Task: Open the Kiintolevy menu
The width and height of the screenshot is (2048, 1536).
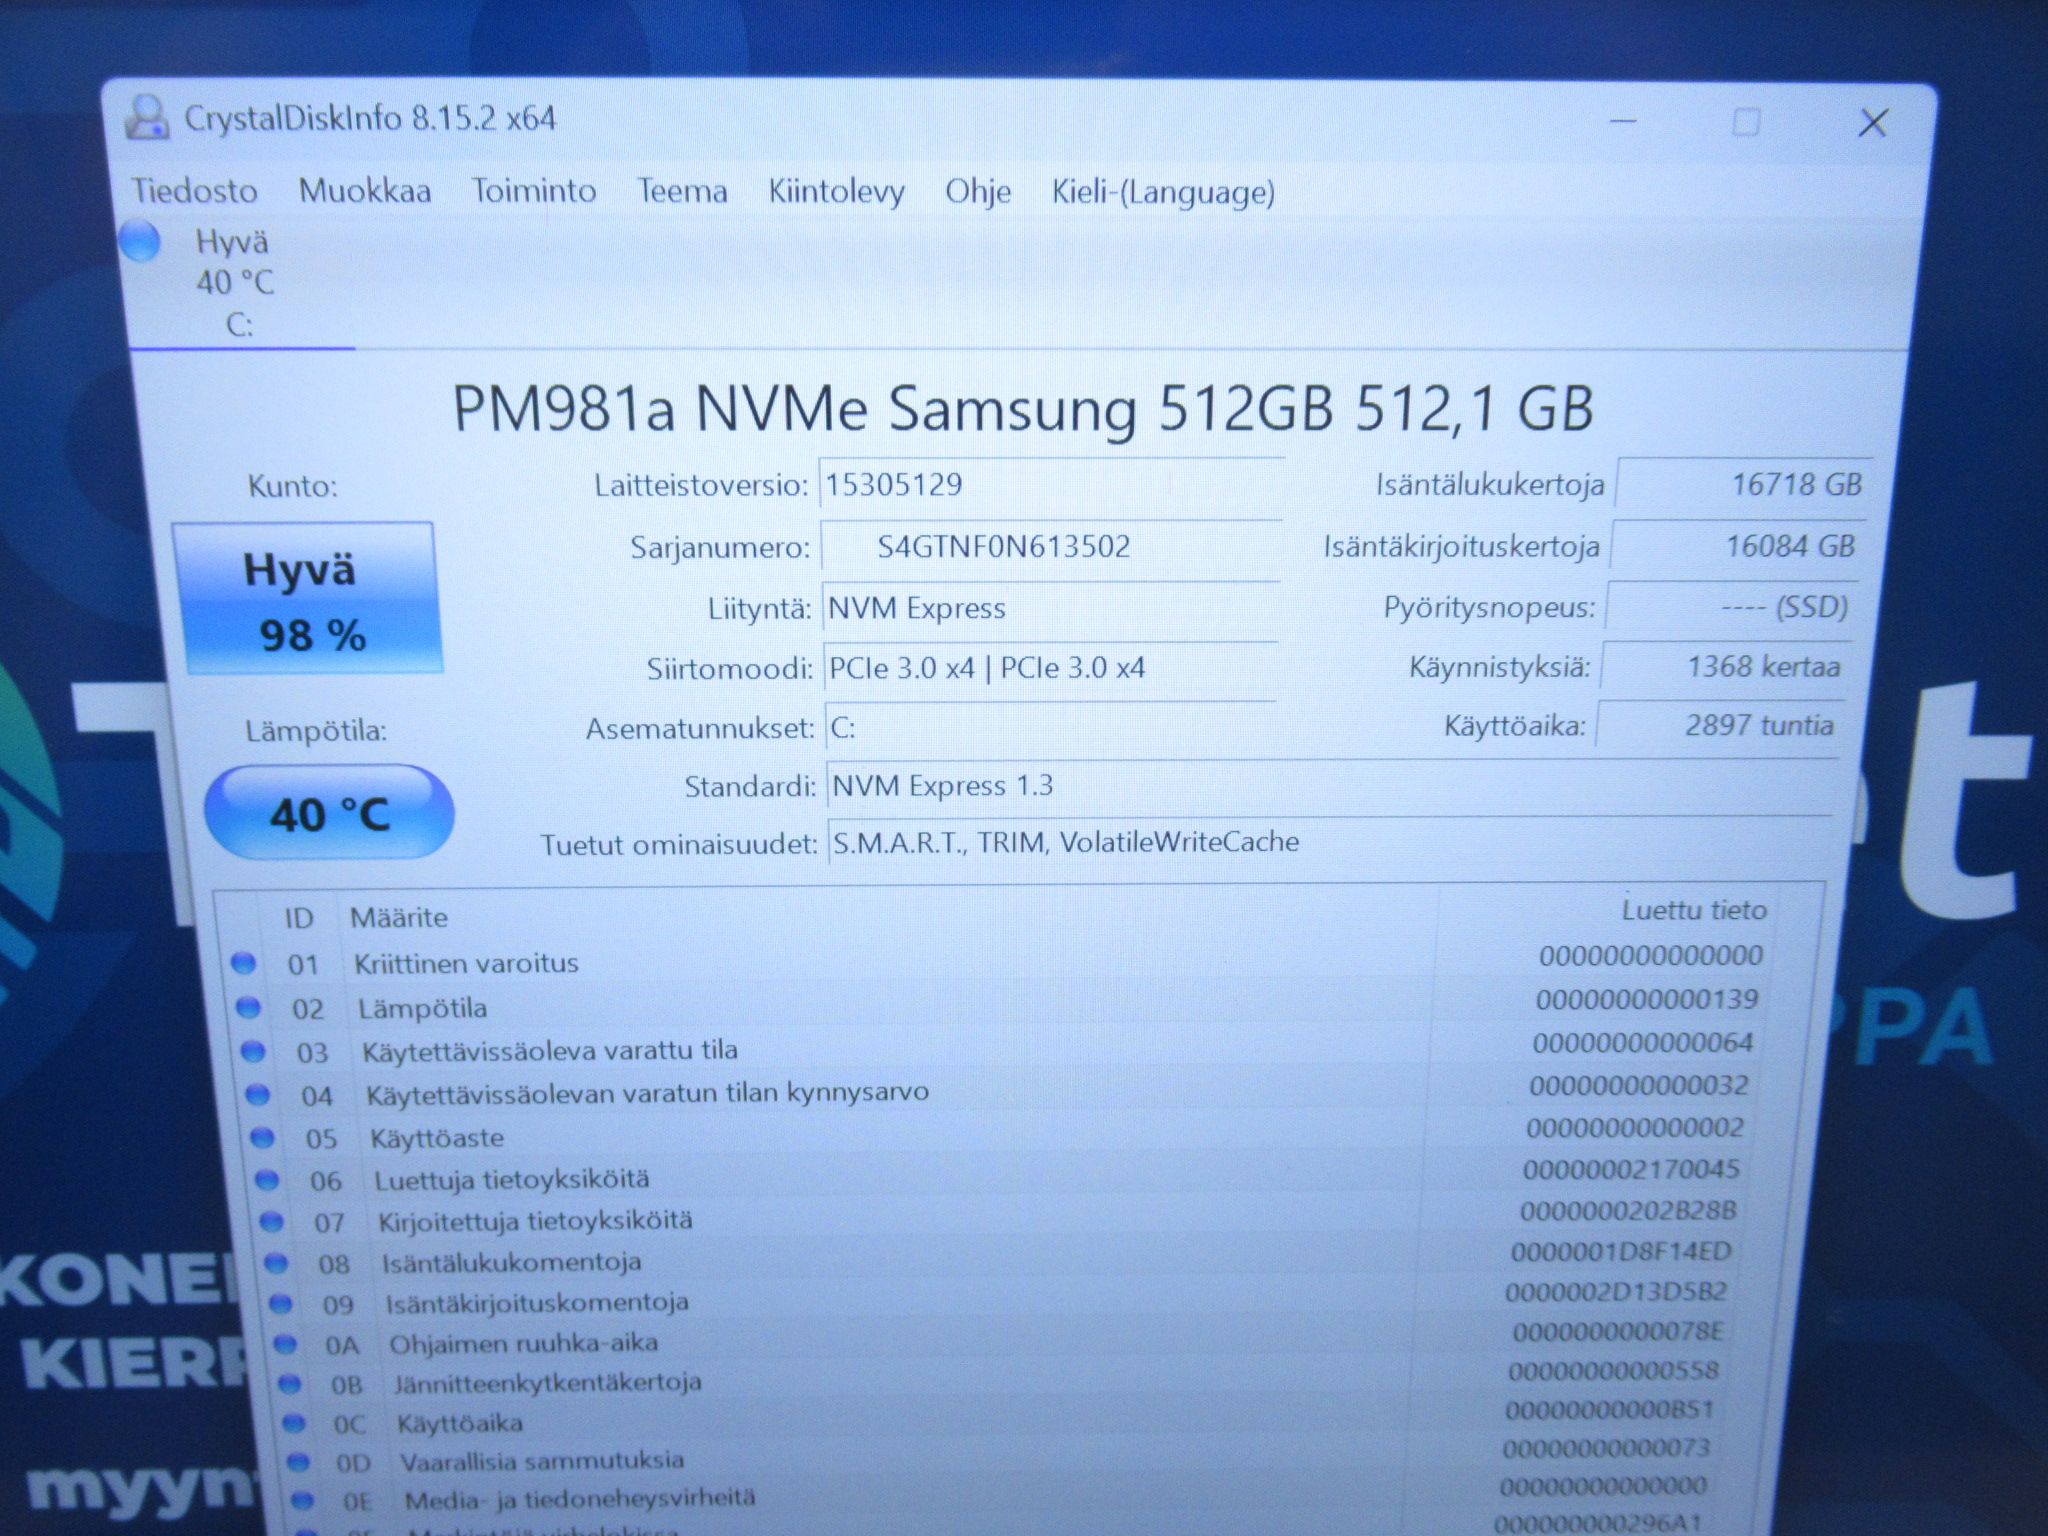Action: tap(836, 190)
